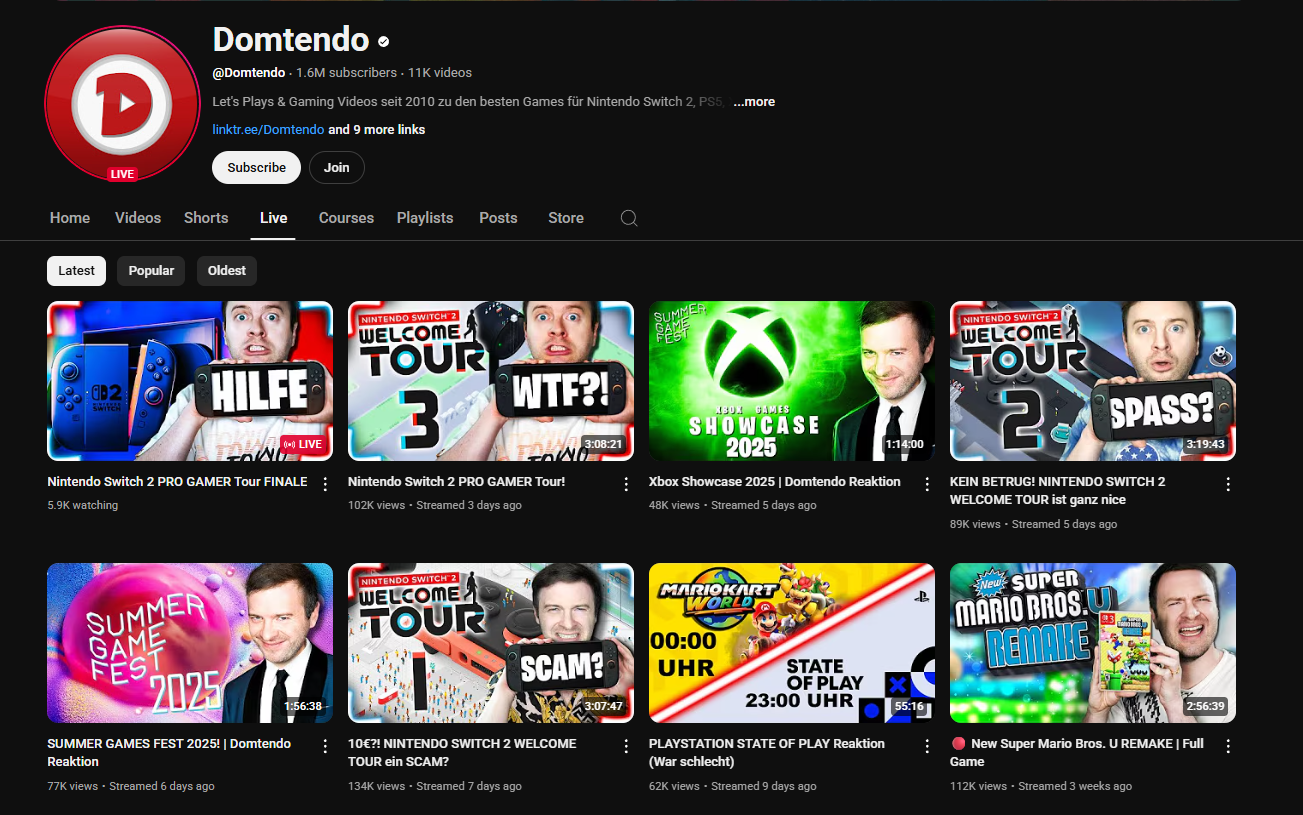
Task: Open options menu for PRO GAMER Tour FINALE
Action: point(325,484)
